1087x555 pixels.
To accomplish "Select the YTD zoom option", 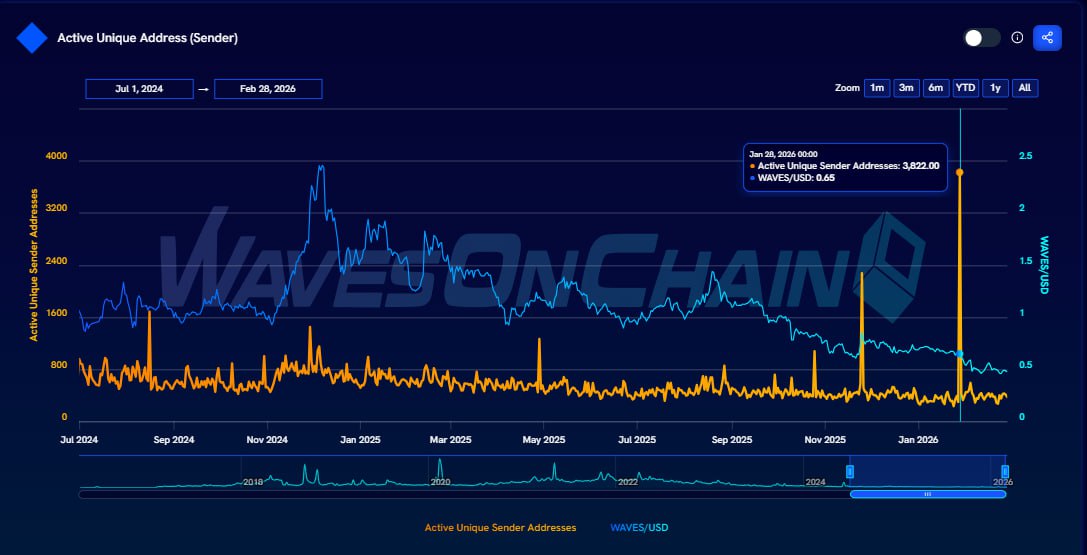I will click(x=965, y=88).
